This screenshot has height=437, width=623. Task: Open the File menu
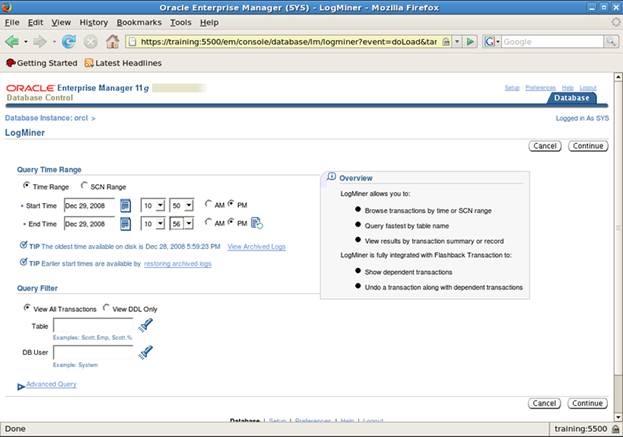(12, 23)
